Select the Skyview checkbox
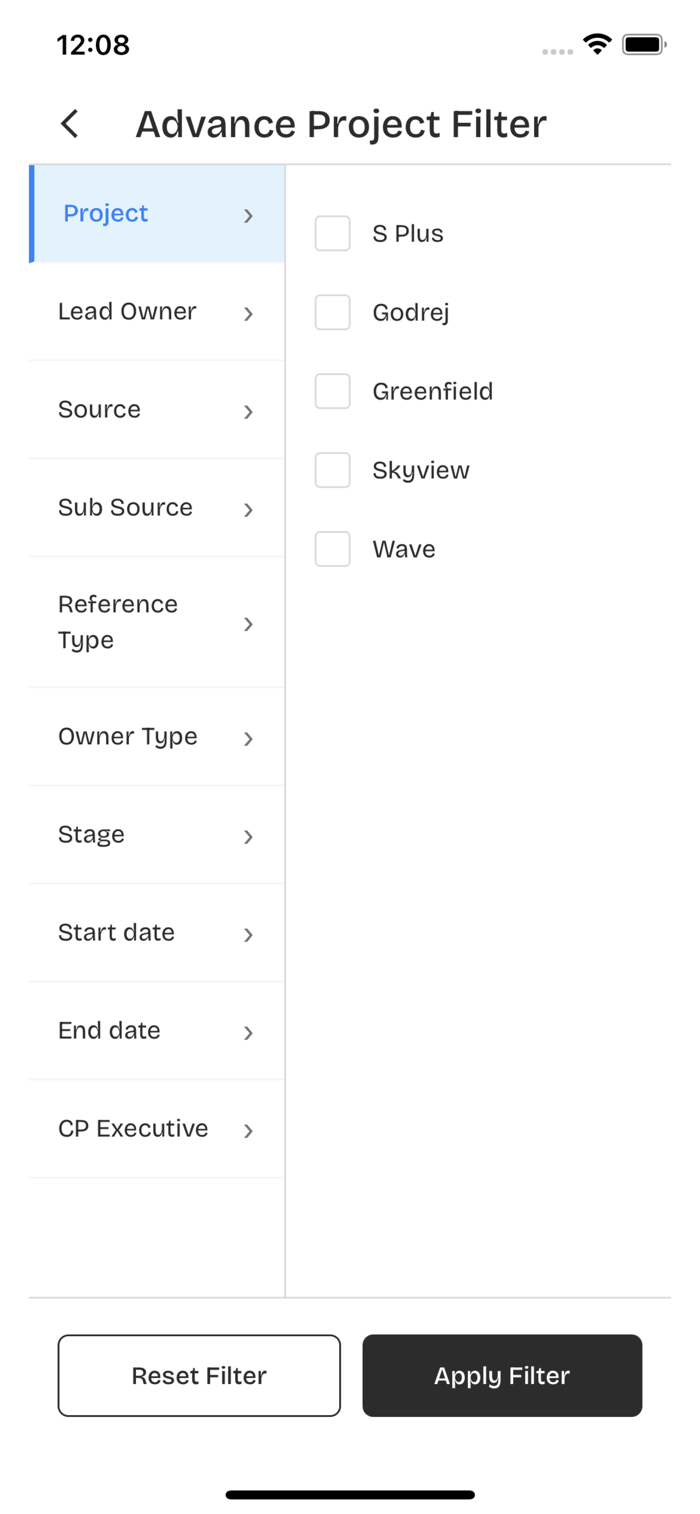Screen dimensions: 700x1514 coord(333,470)
